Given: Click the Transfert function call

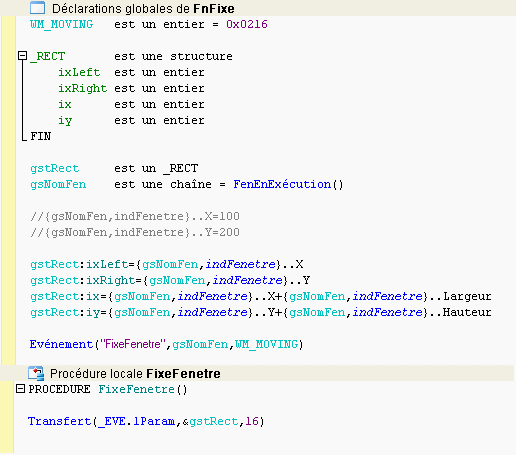Looking at the screenshot, I should 59,421.
